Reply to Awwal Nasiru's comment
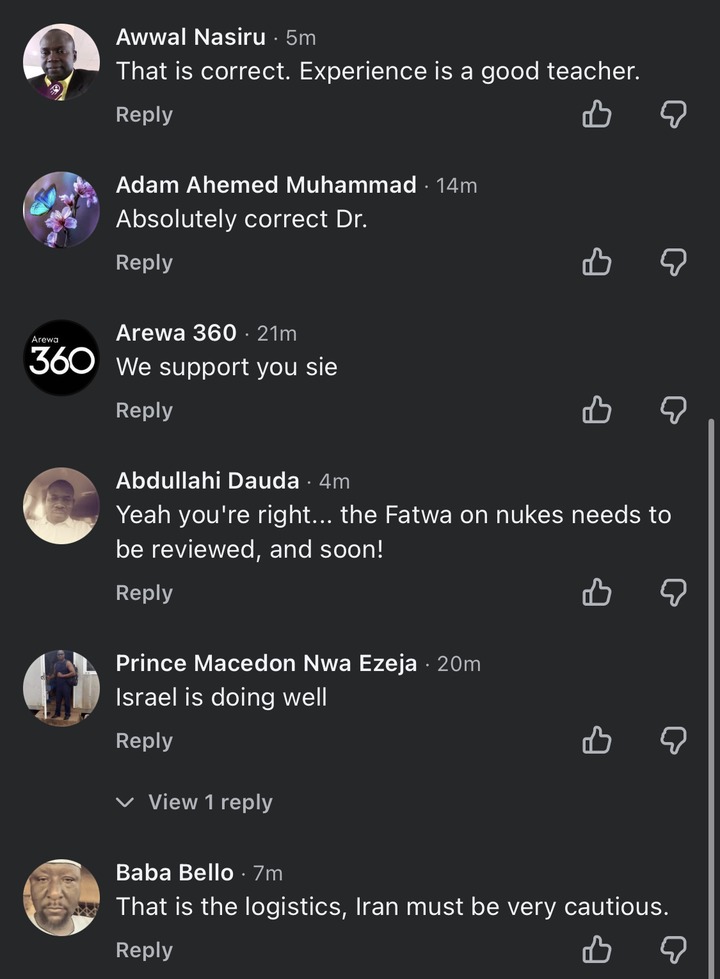The image size is (720, 979). [144, 115]
